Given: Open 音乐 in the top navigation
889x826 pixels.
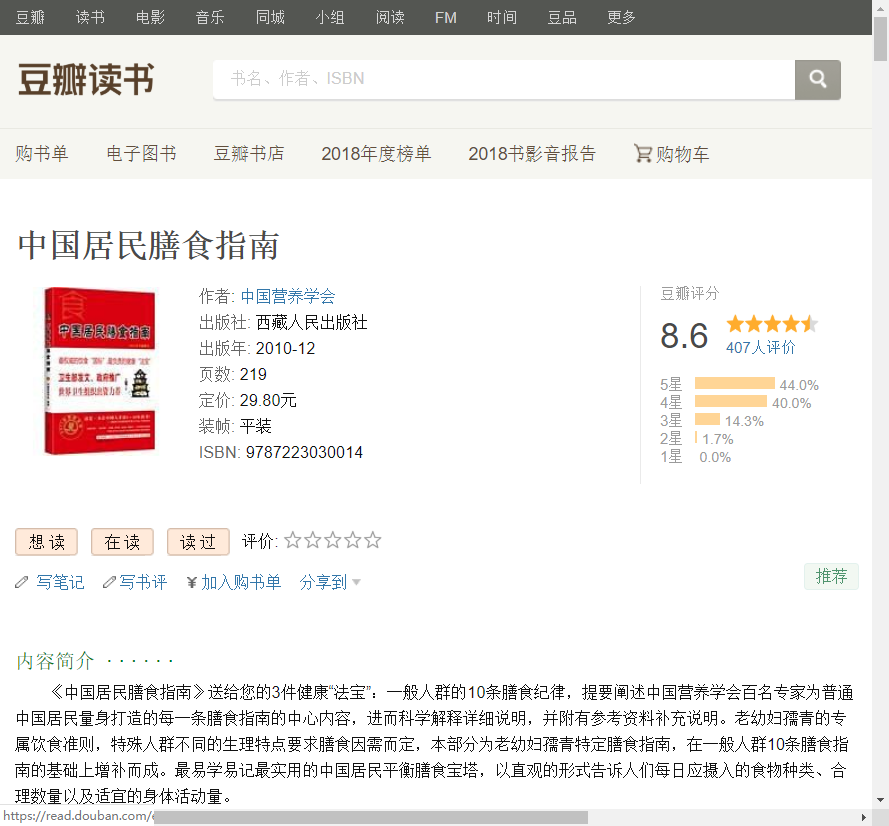Looking at the screenshot, I should (x=210, y=18).
